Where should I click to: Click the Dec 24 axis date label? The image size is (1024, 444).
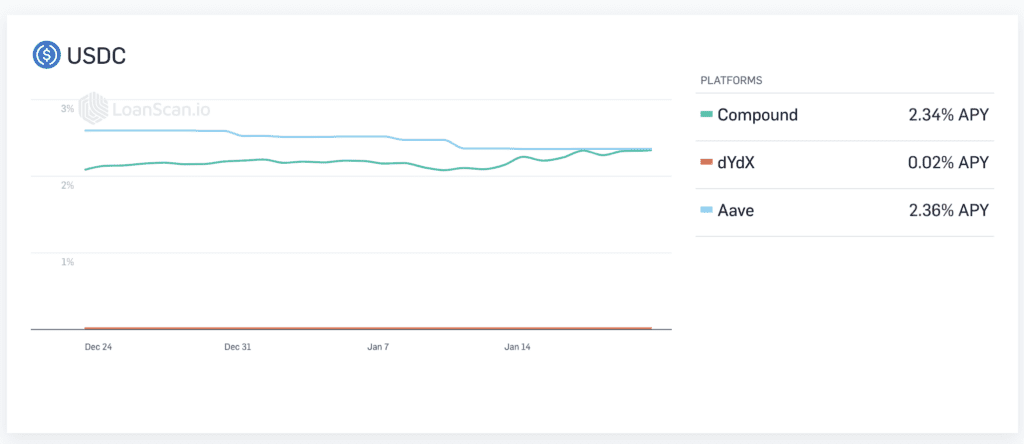[x=97, y=347]
